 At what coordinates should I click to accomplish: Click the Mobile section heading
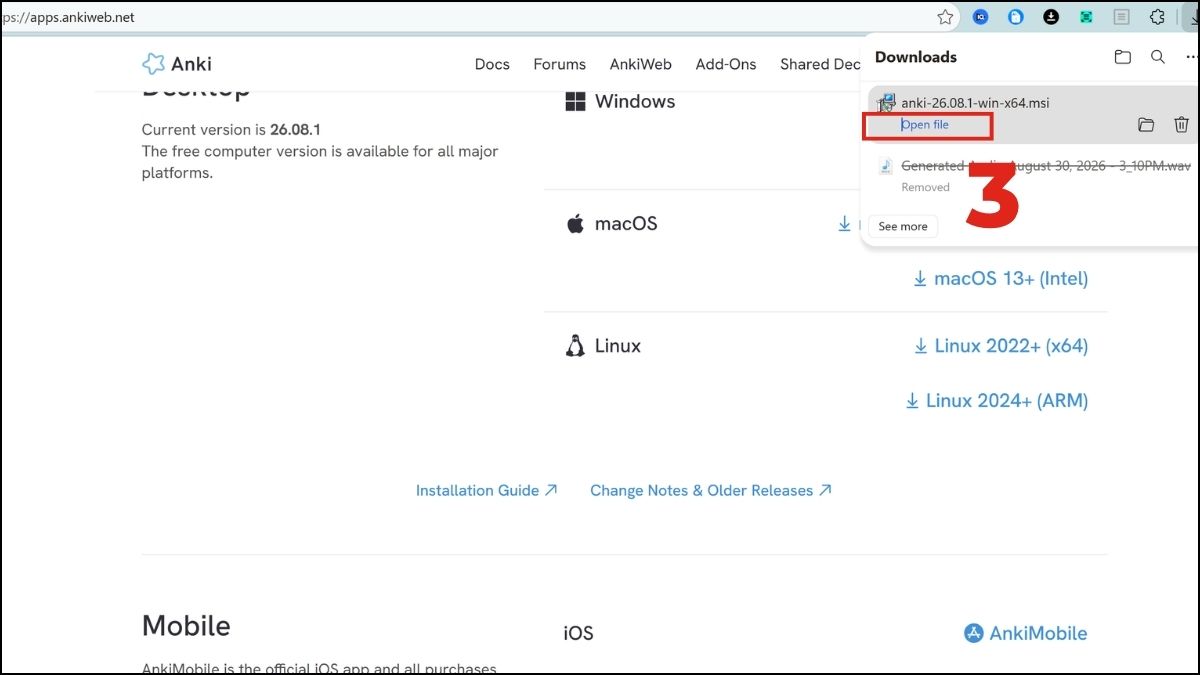coord(186,626)
